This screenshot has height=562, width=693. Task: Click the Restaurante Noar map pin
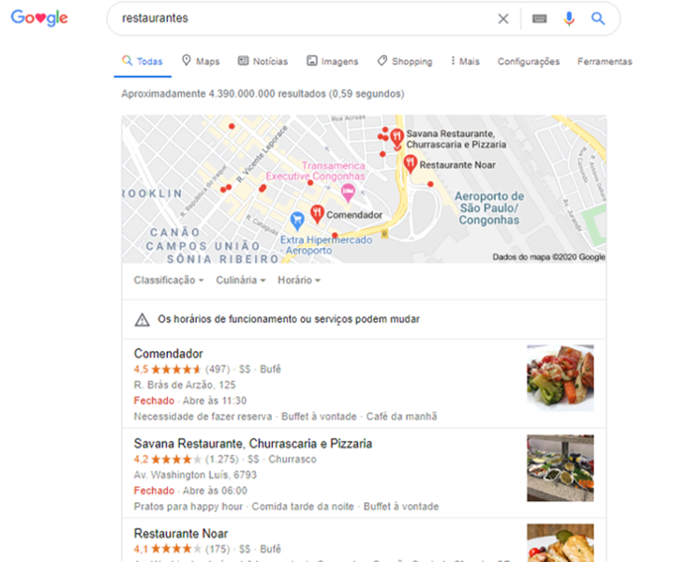pyautogui.click(x=410, y=164)
